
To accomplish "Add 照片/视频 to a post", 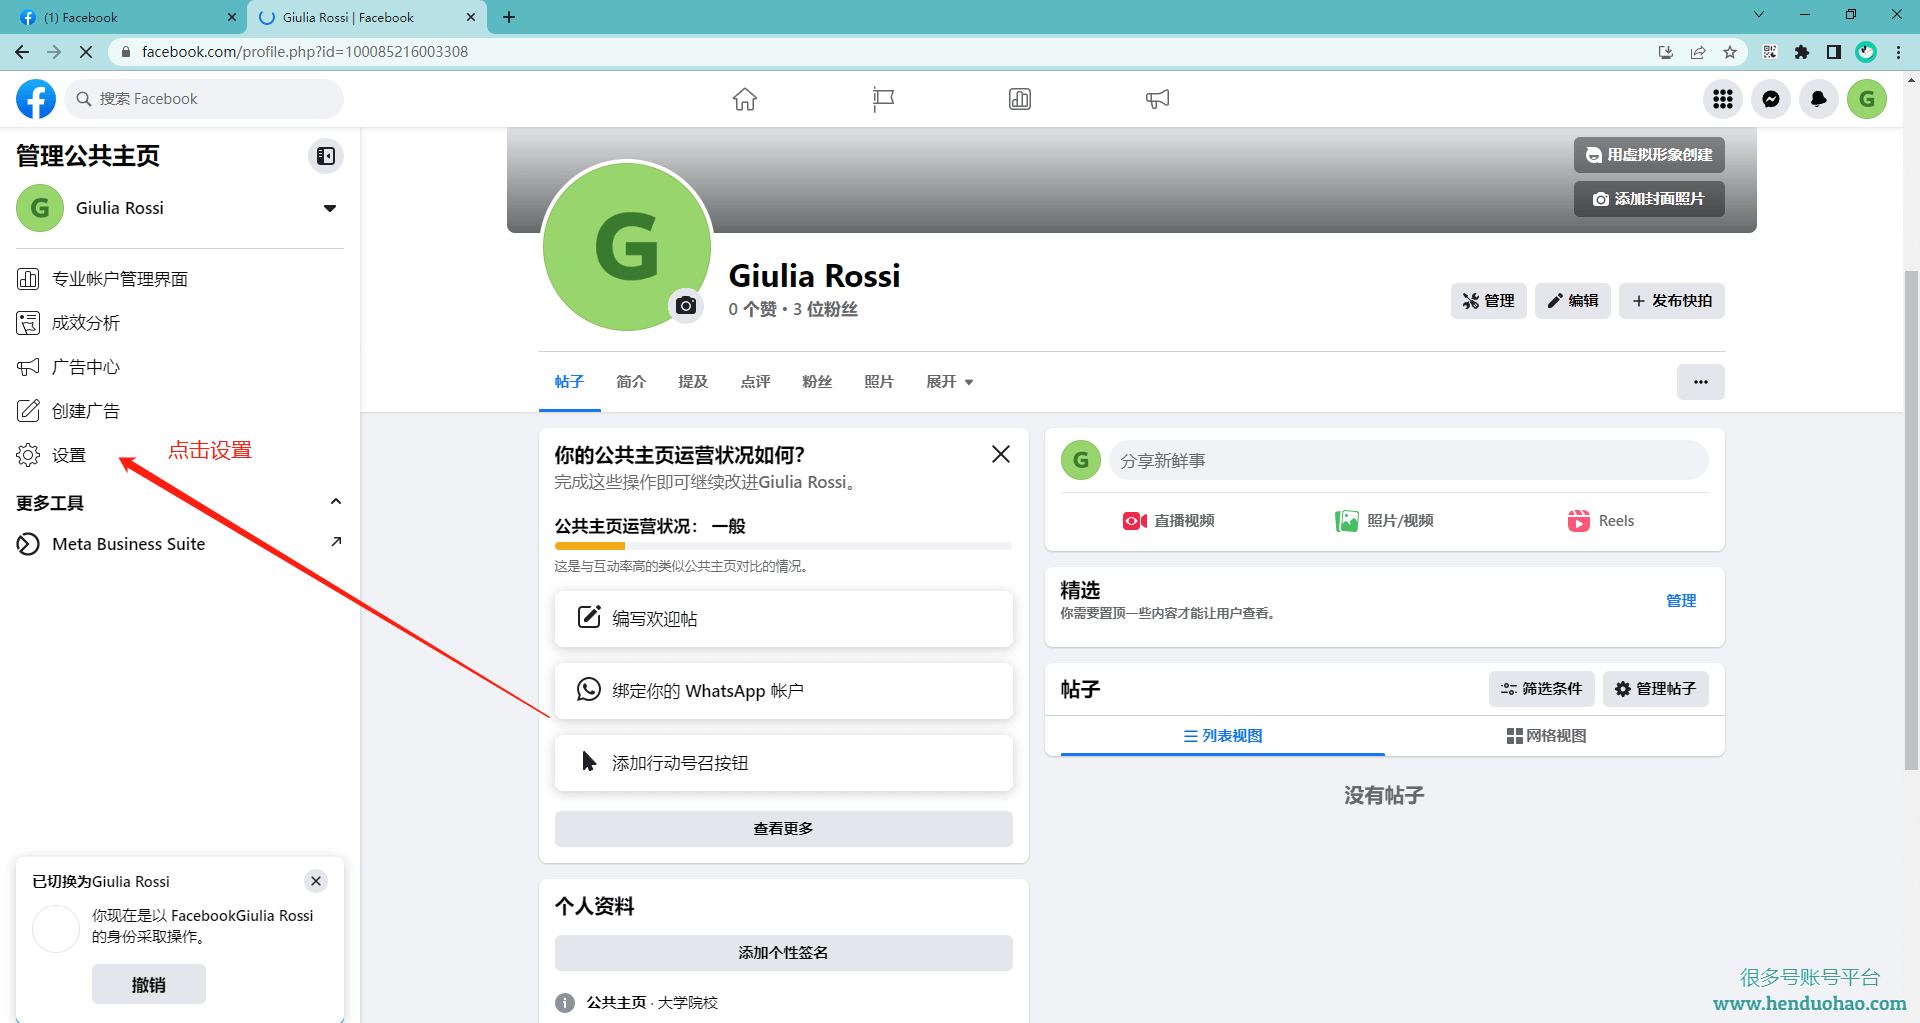I will tap(1384, 521).
